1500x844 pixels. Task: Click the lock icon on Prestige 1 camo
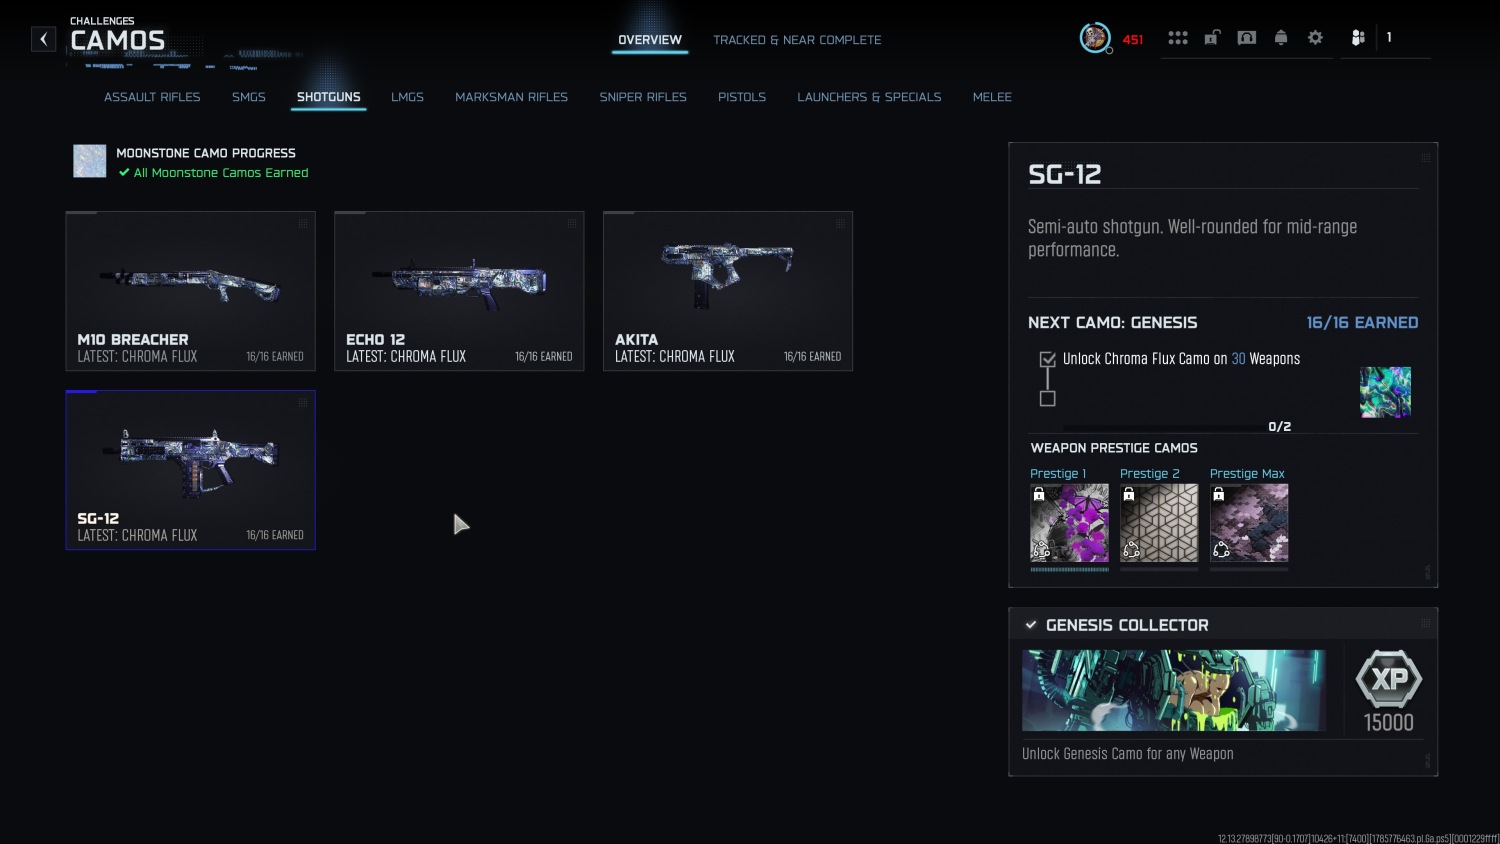pos(1039,494)
